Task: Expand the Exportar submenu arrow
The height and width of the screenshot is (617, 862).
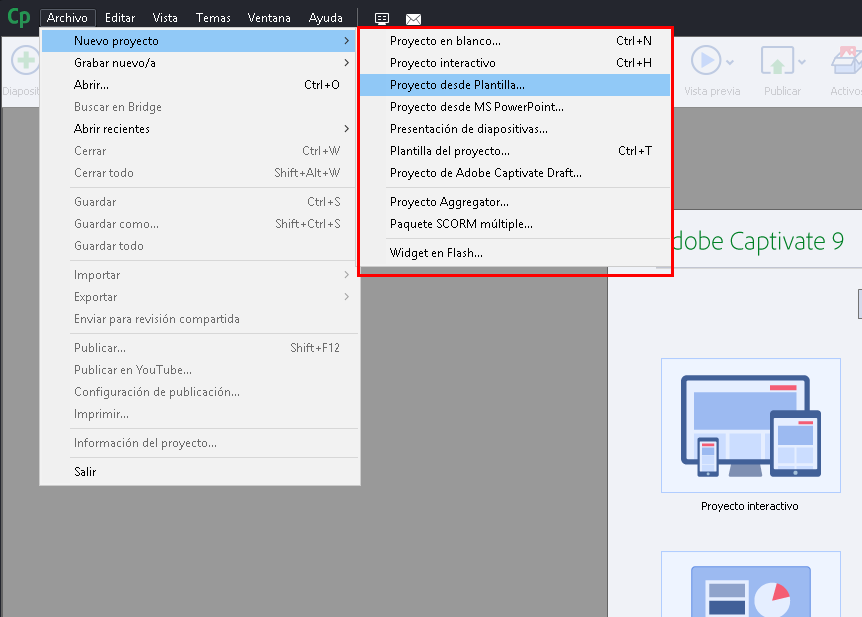Action: point(346,297)
